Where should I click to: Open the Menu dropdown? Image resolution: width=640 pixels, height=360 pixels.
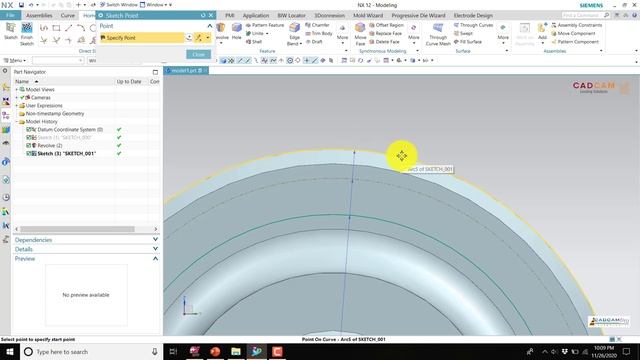15,60
